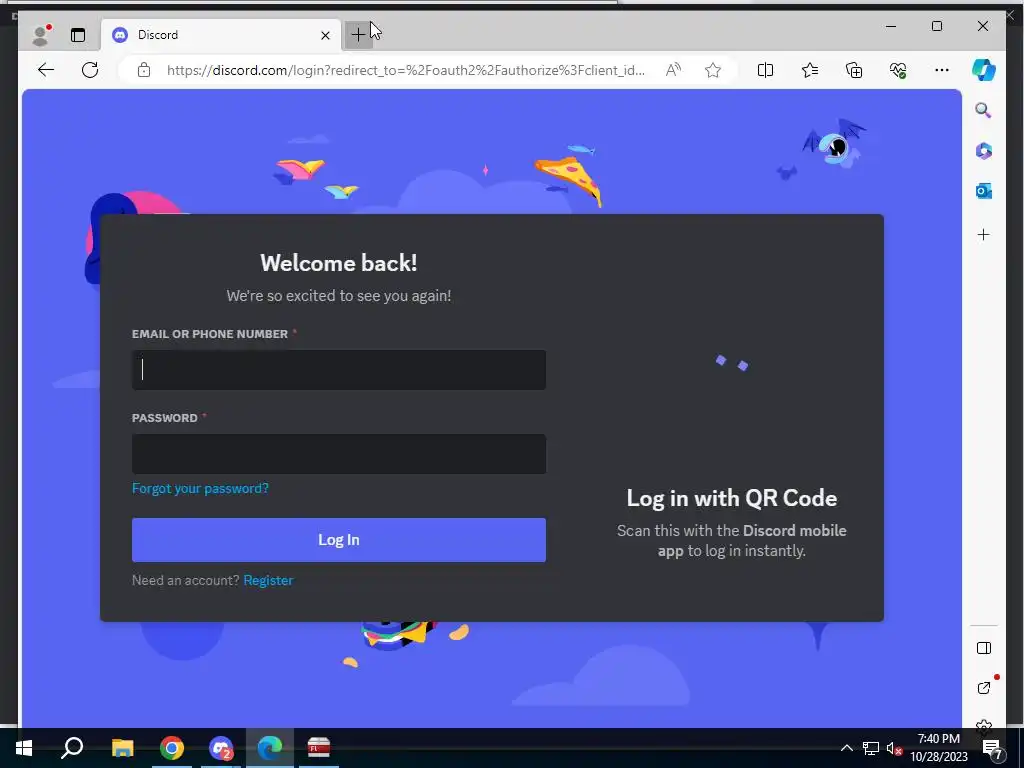Open the Windows Start menu

coord(24,748)
